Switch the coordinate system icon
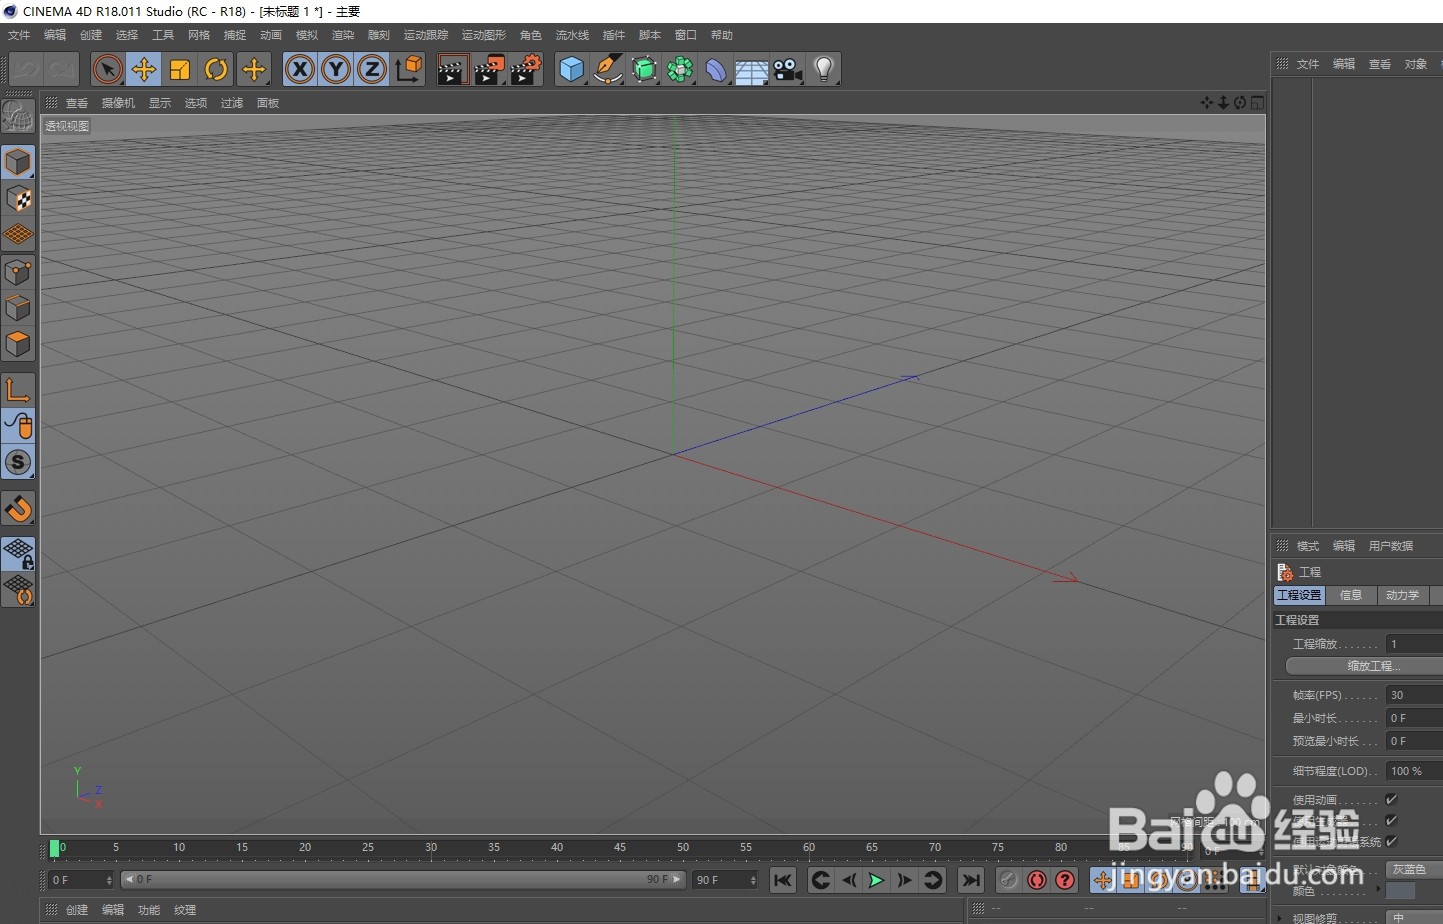This screenshot has height=924, width=1443. tap(409, 69)
